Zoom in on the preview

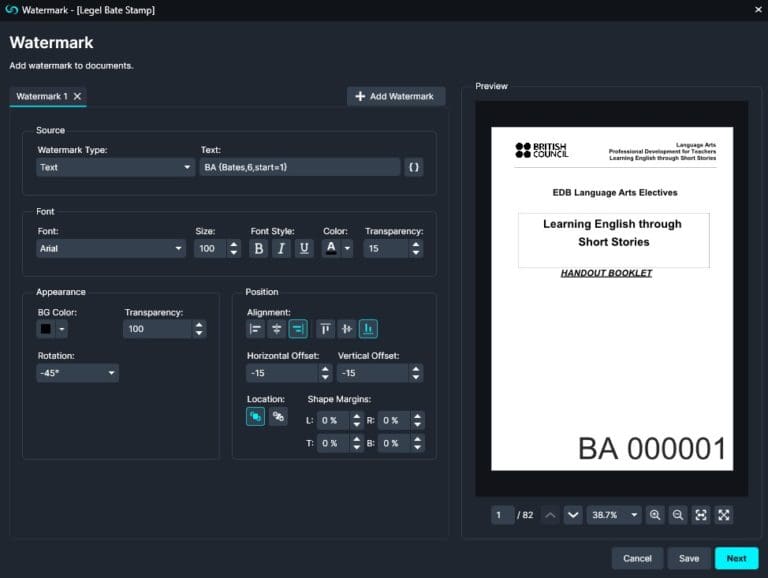655,515
